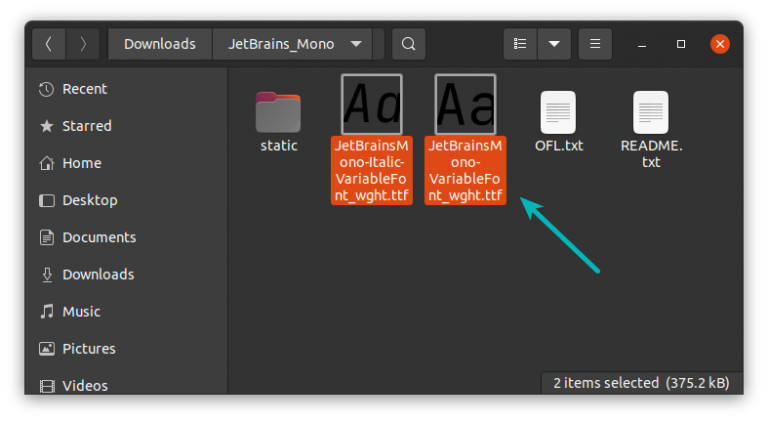The image size is (768, 423).
Task: Show Recent files in sidebar
Action: pos(85,89)
